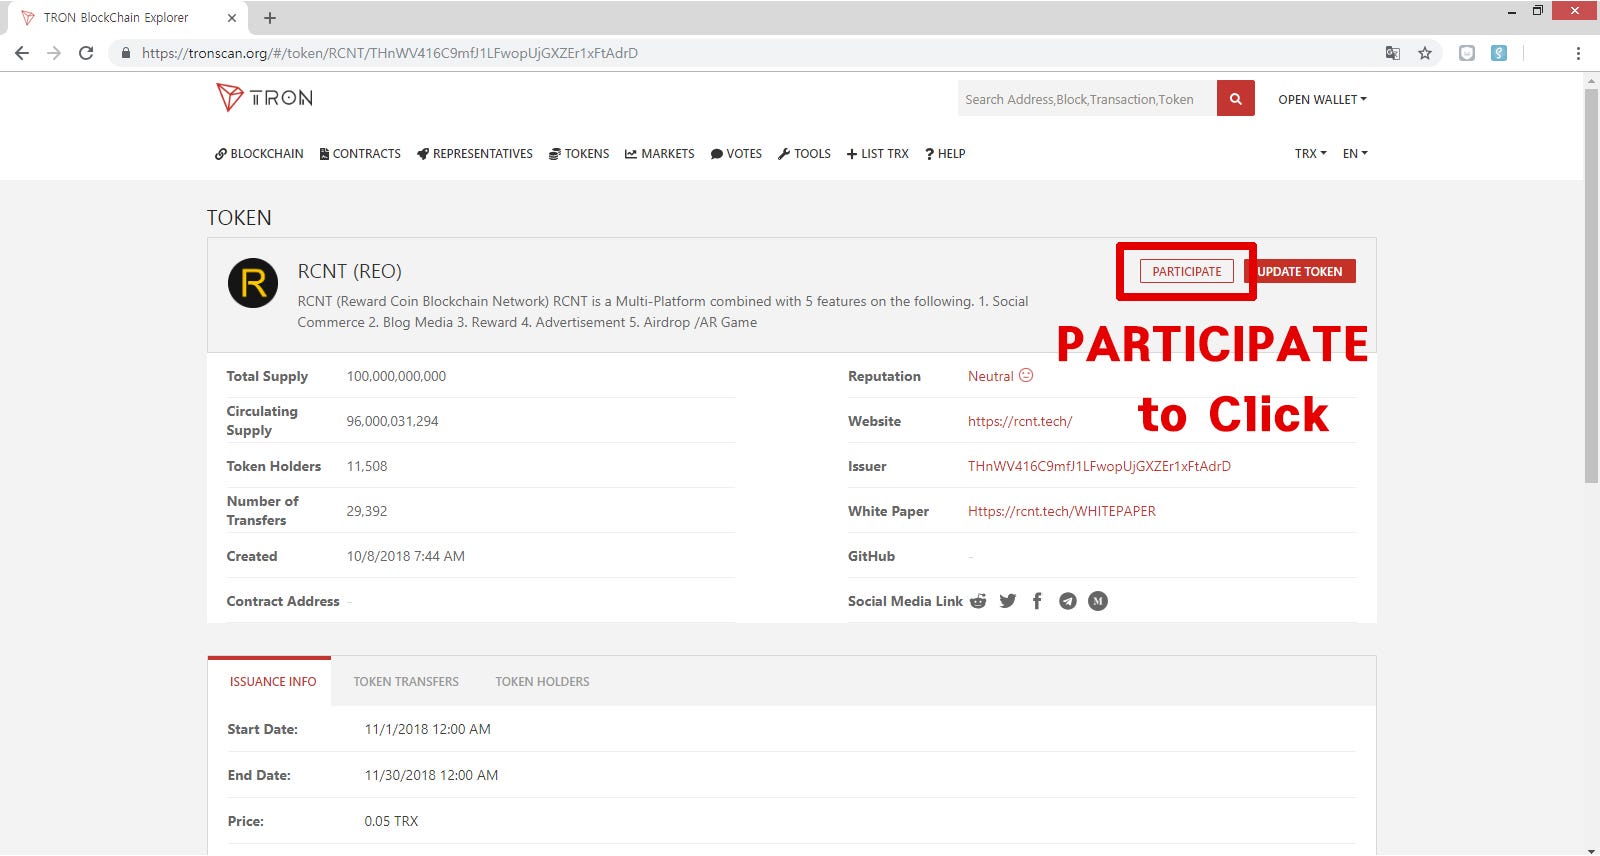Open the BLOCKCHAIN menu

(259, 154)
